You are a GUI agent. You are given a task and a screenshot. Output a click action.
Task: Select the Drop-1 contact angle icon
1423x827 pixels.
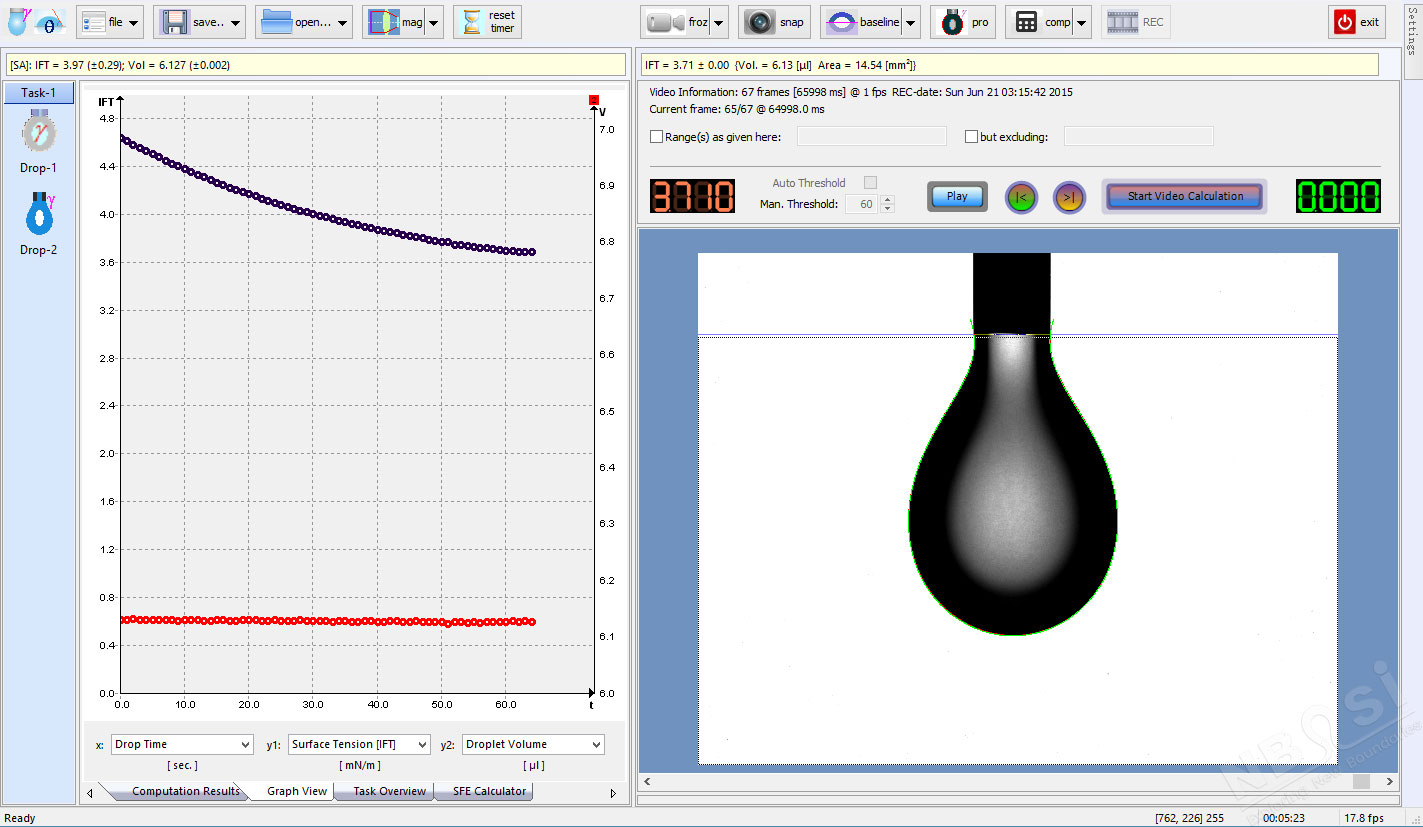[x=39, y=131]
